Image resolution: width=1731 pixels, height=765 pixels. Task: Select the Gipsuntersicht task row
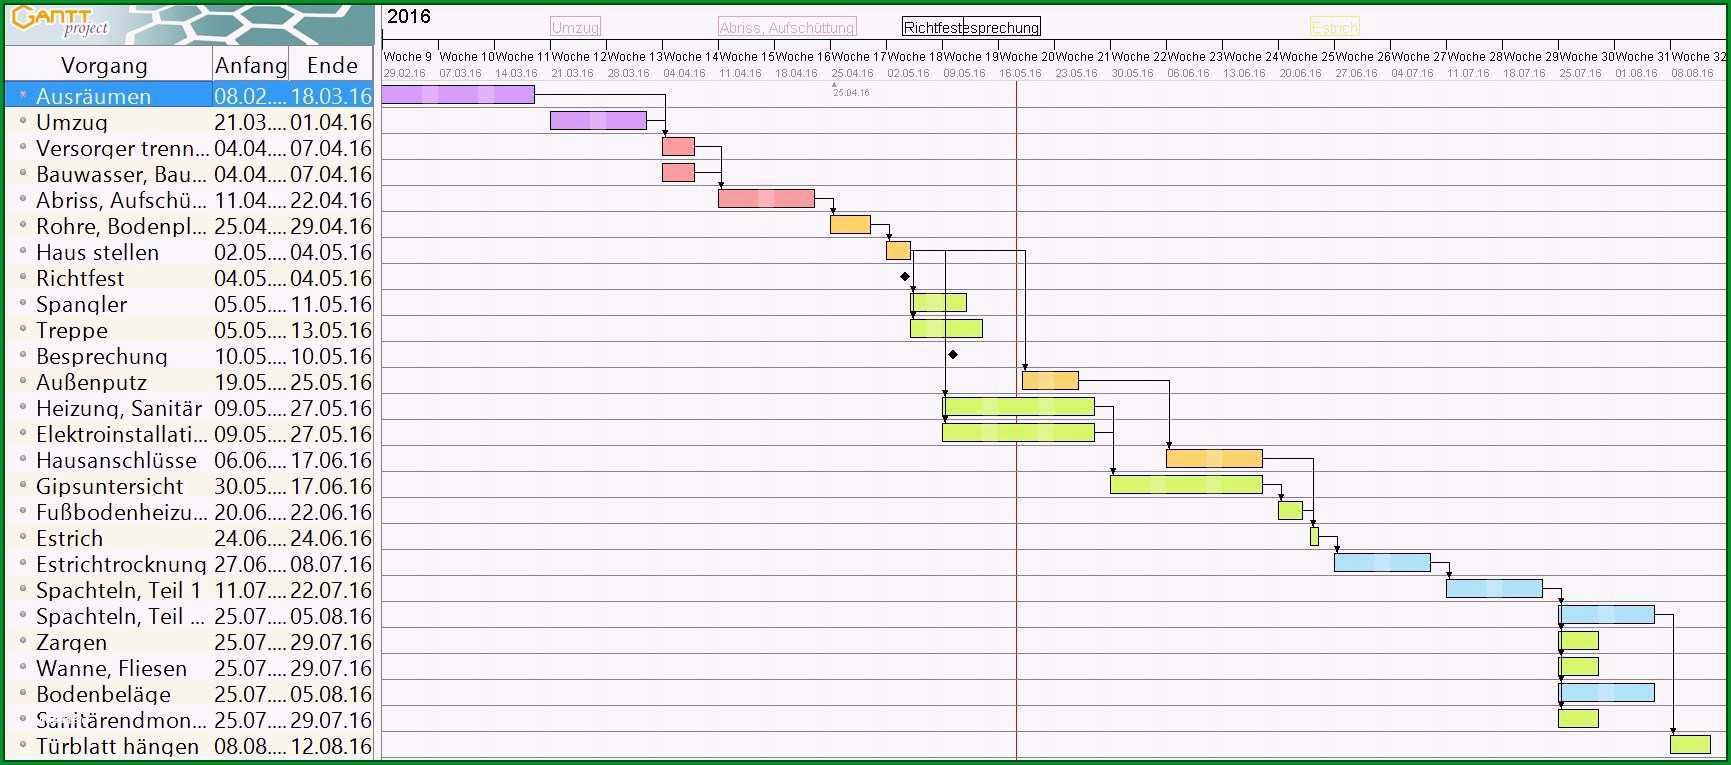click(190, 486)
